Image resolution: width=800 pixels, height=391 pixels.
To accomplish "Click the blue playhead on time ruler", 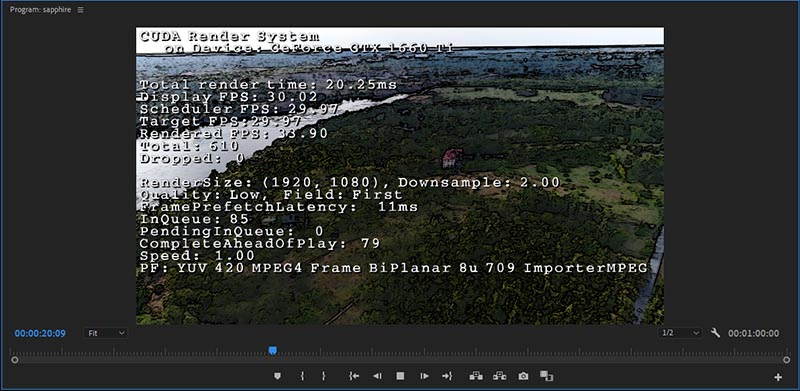I will 273,350.
